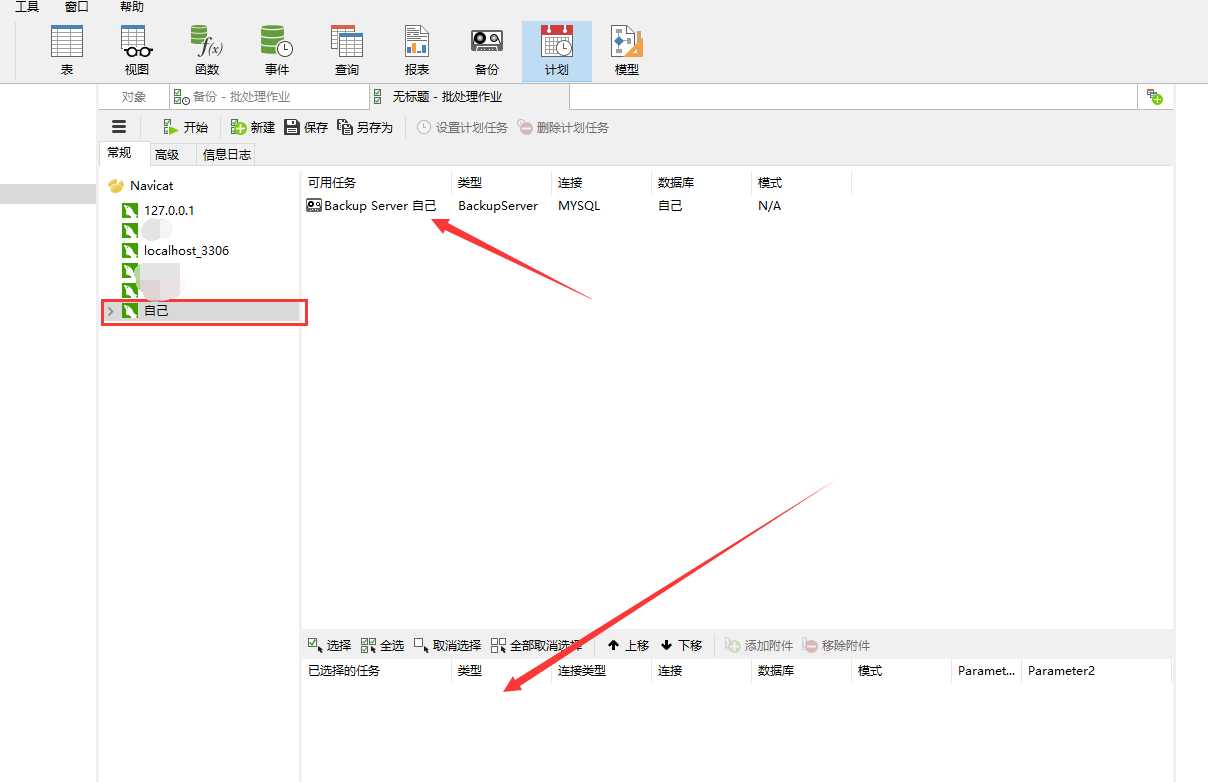Click the 移除附件 remove attachment button
This screenshot has width=1208, height=782.
pos(836,645)
